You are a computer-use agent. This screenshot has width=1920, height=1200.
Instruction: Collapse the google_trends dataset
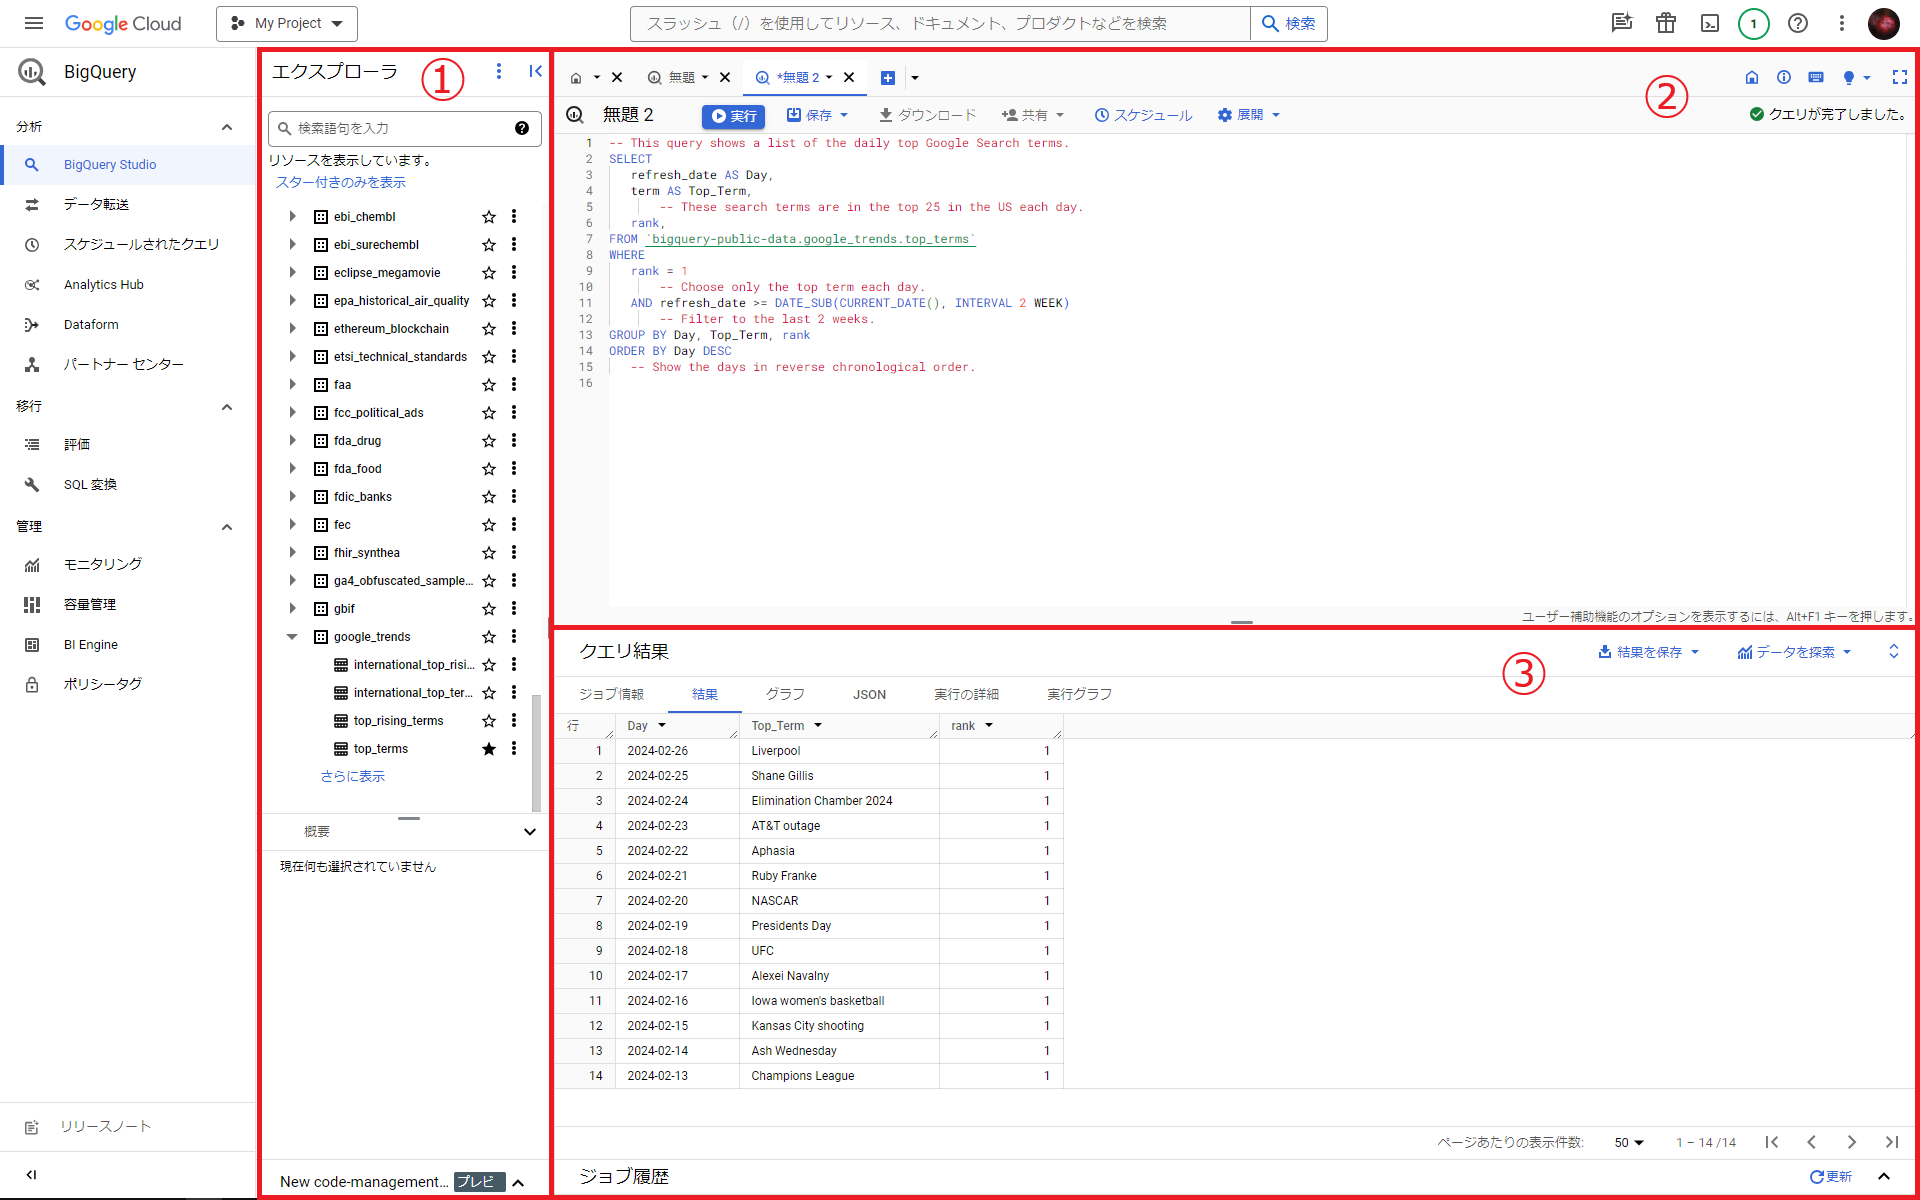292,636
